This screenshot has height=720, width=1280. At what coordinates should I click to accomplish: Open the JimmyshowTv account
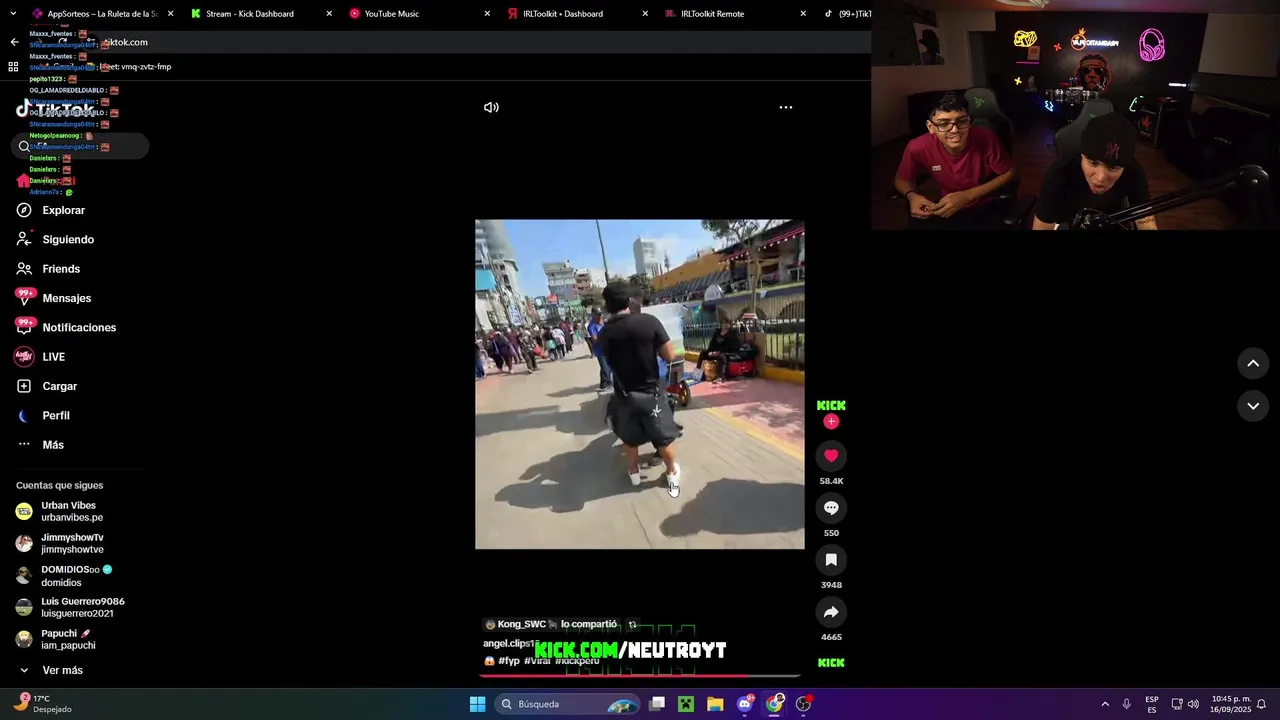72,543
